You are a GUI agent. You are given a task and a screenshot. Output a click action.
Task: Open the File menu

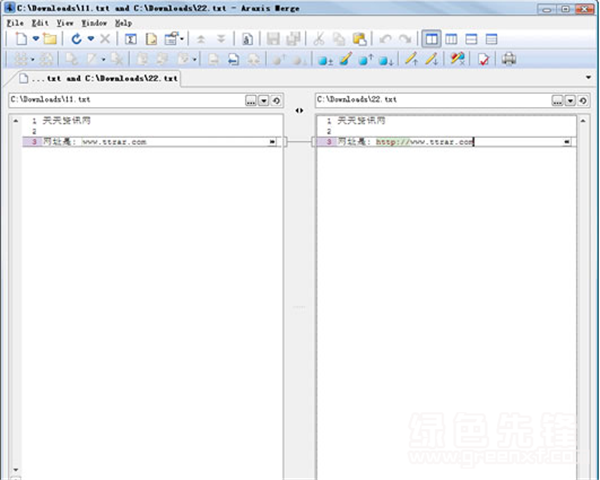[14, 22]
